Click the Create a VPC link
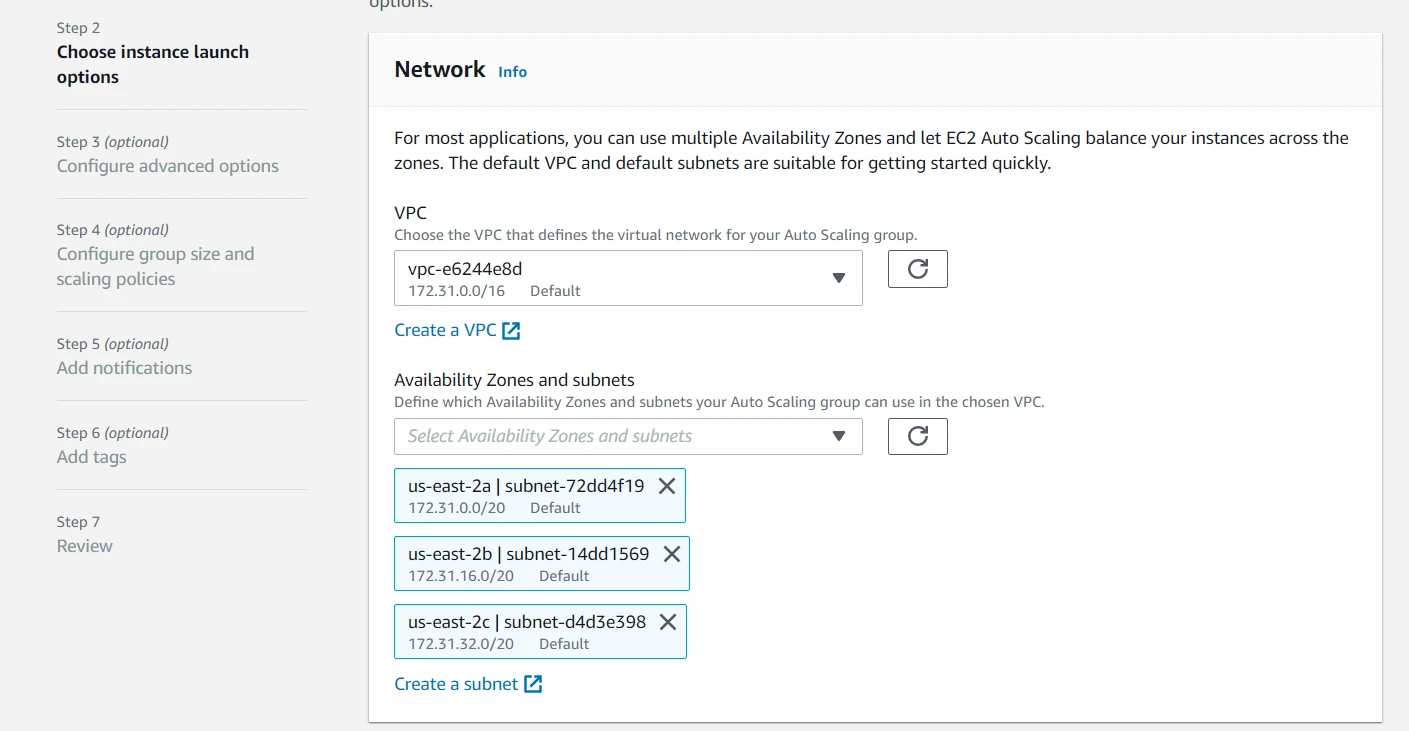The width and height of the screenshot is (1409, 731). pos(445,330)
